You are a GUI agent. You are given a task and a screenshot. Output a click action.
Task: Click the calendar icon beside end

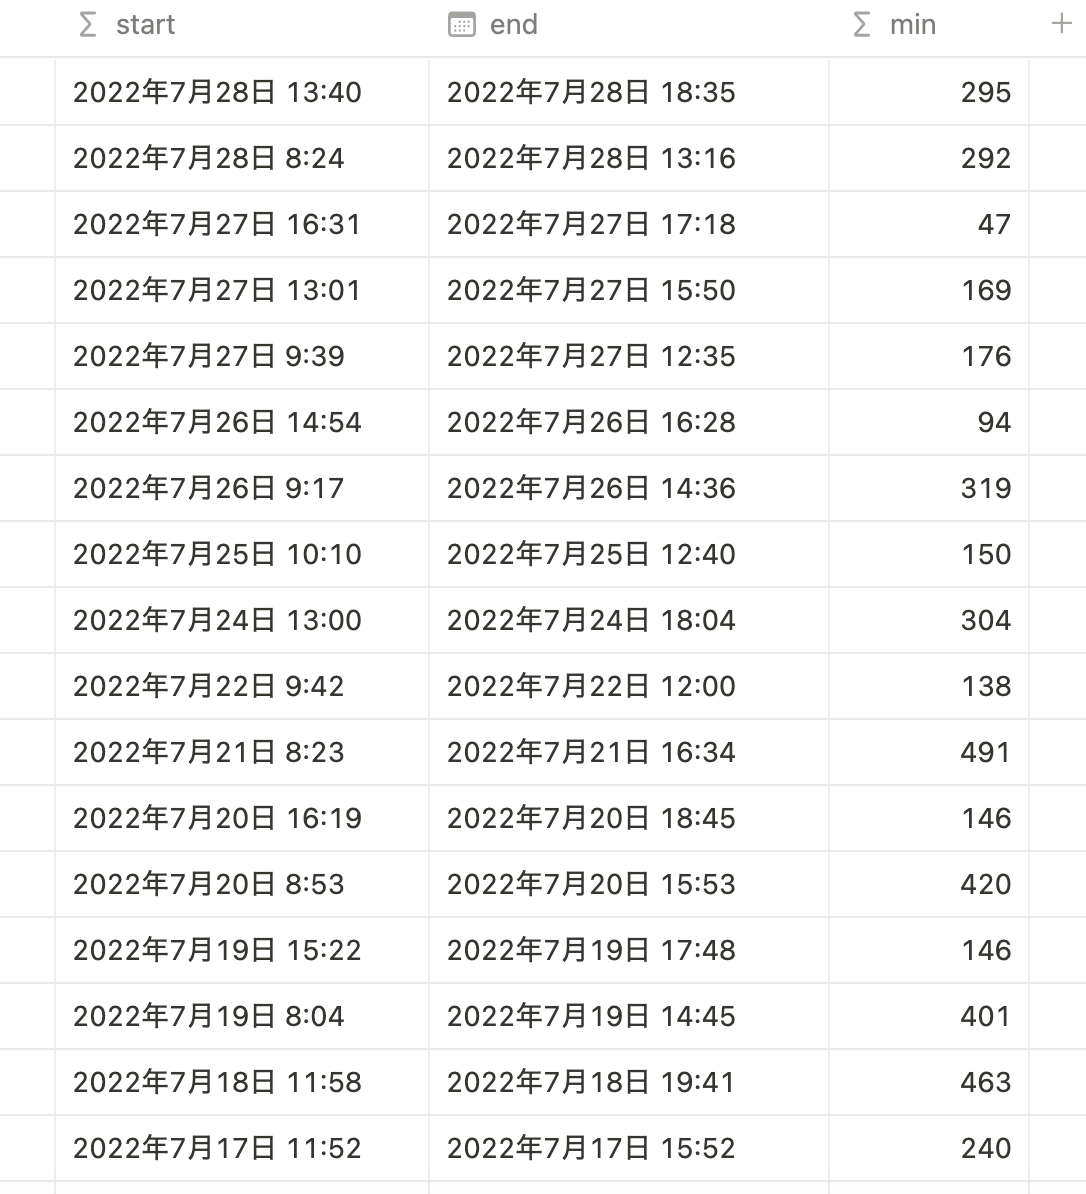click(x=462, y=24)
